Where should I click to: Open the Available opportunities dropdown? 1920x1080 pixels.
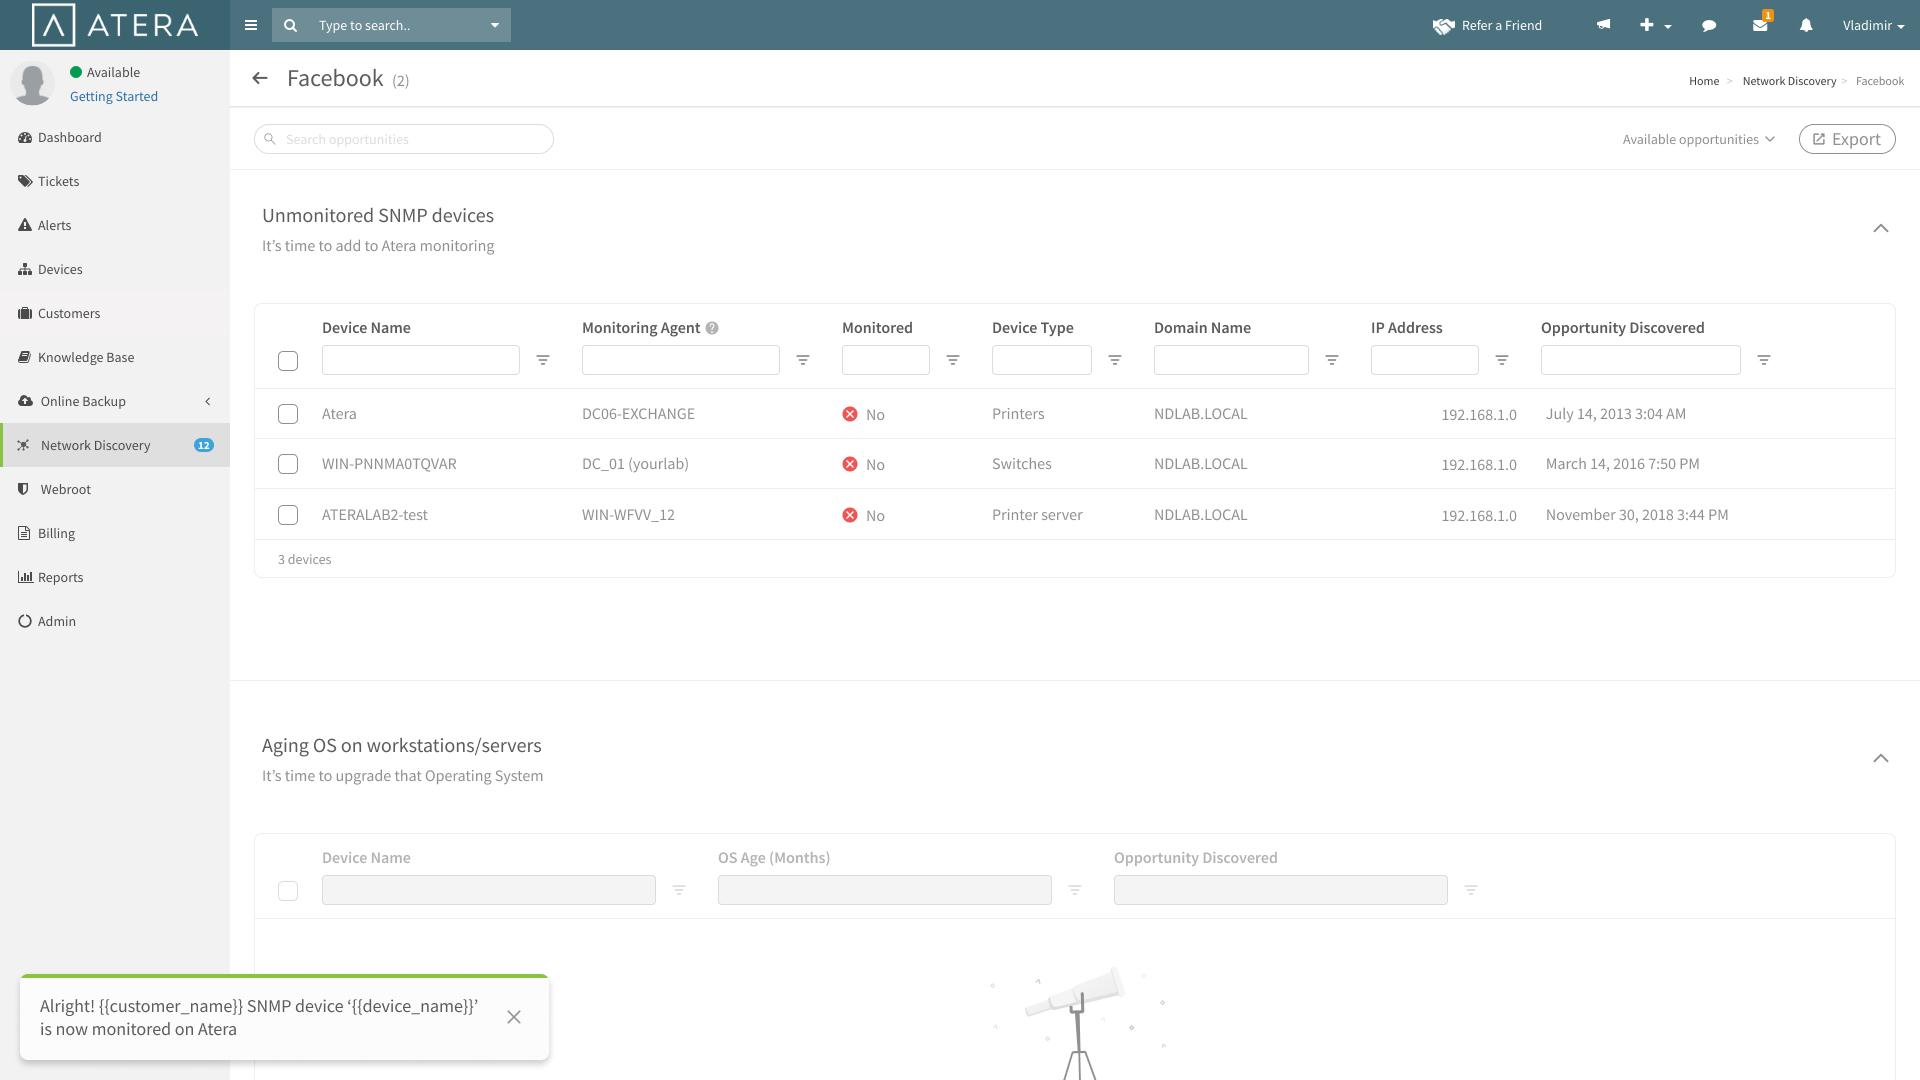click(x=1698, y=139)
